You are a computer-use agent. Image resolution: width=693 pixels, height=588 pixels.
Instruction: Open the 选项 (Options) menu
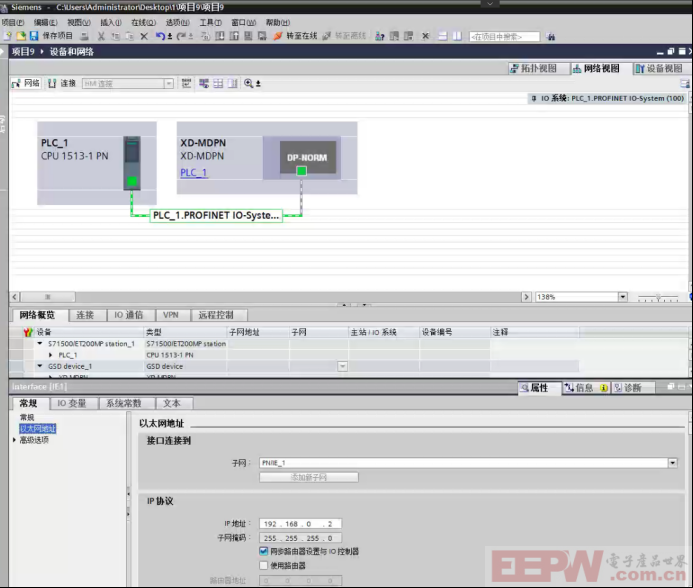[177, 23]
